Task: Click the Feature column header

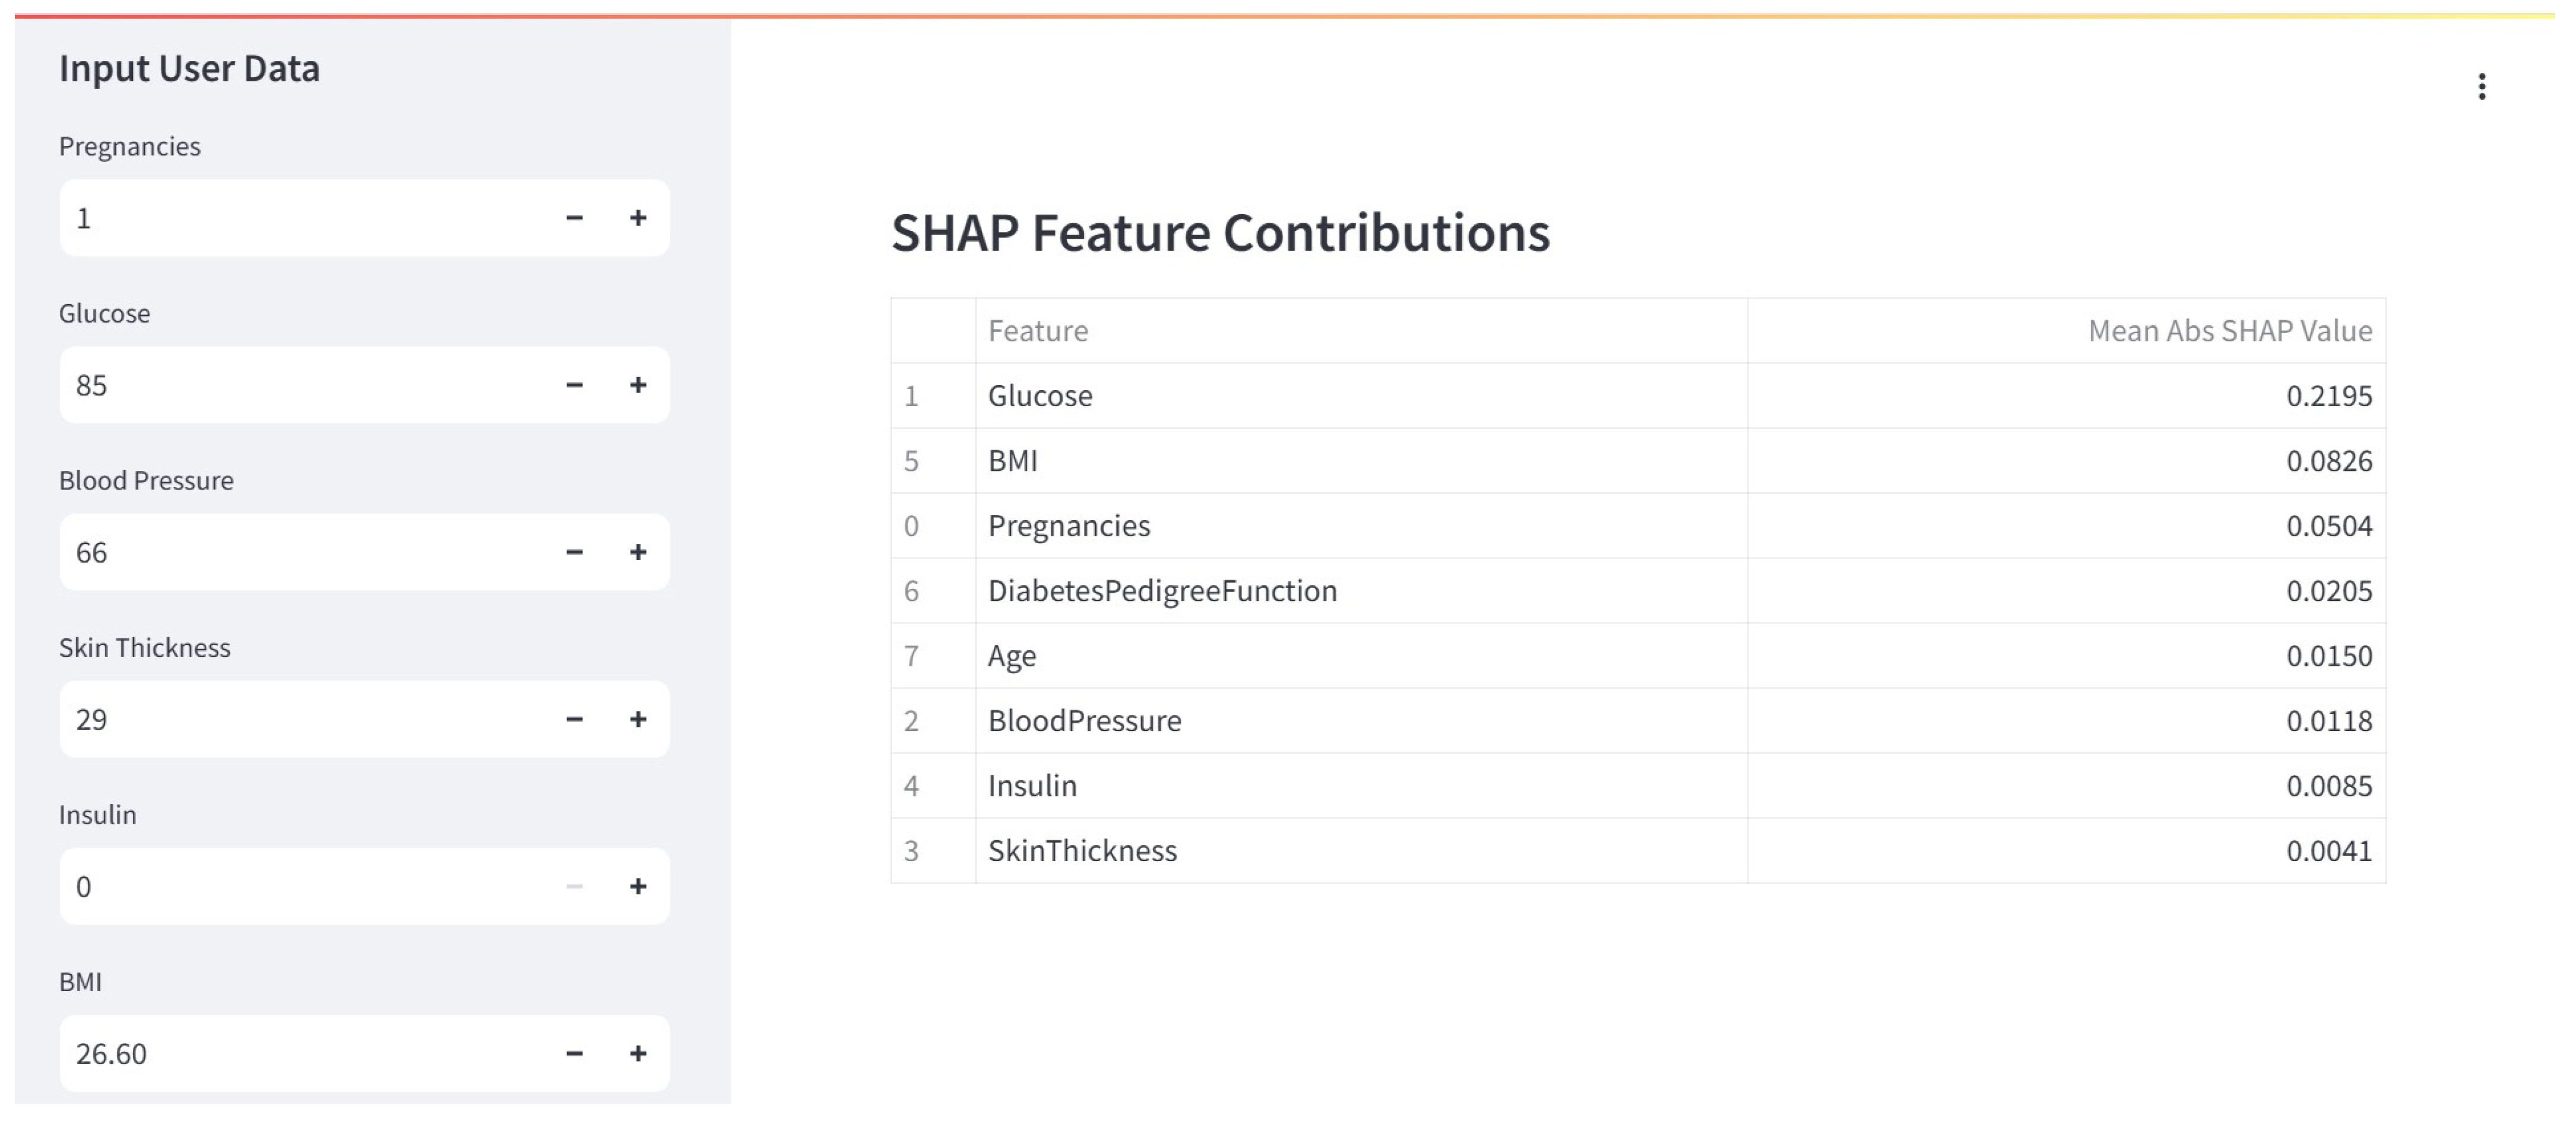Action: coord(1038,331)
